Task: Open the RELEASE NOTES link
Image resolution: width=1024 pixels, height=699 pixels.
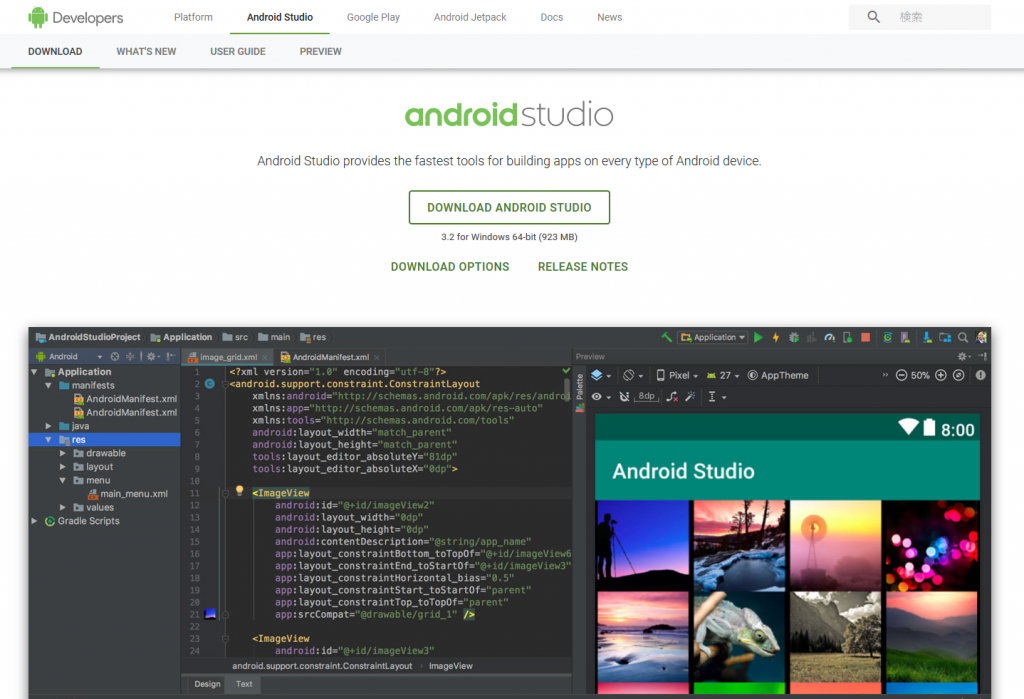Action: (x=583, y=267)
